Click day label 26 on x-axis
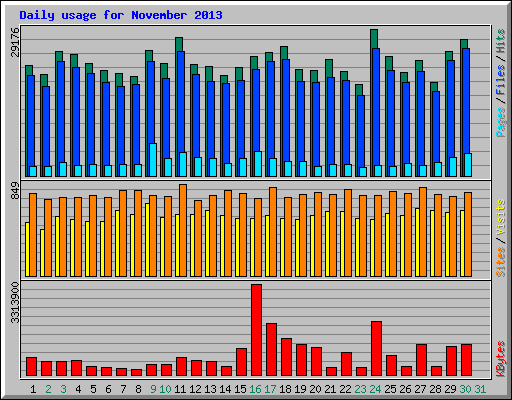The width and height of the screenshot is (512, 400). 405,389
